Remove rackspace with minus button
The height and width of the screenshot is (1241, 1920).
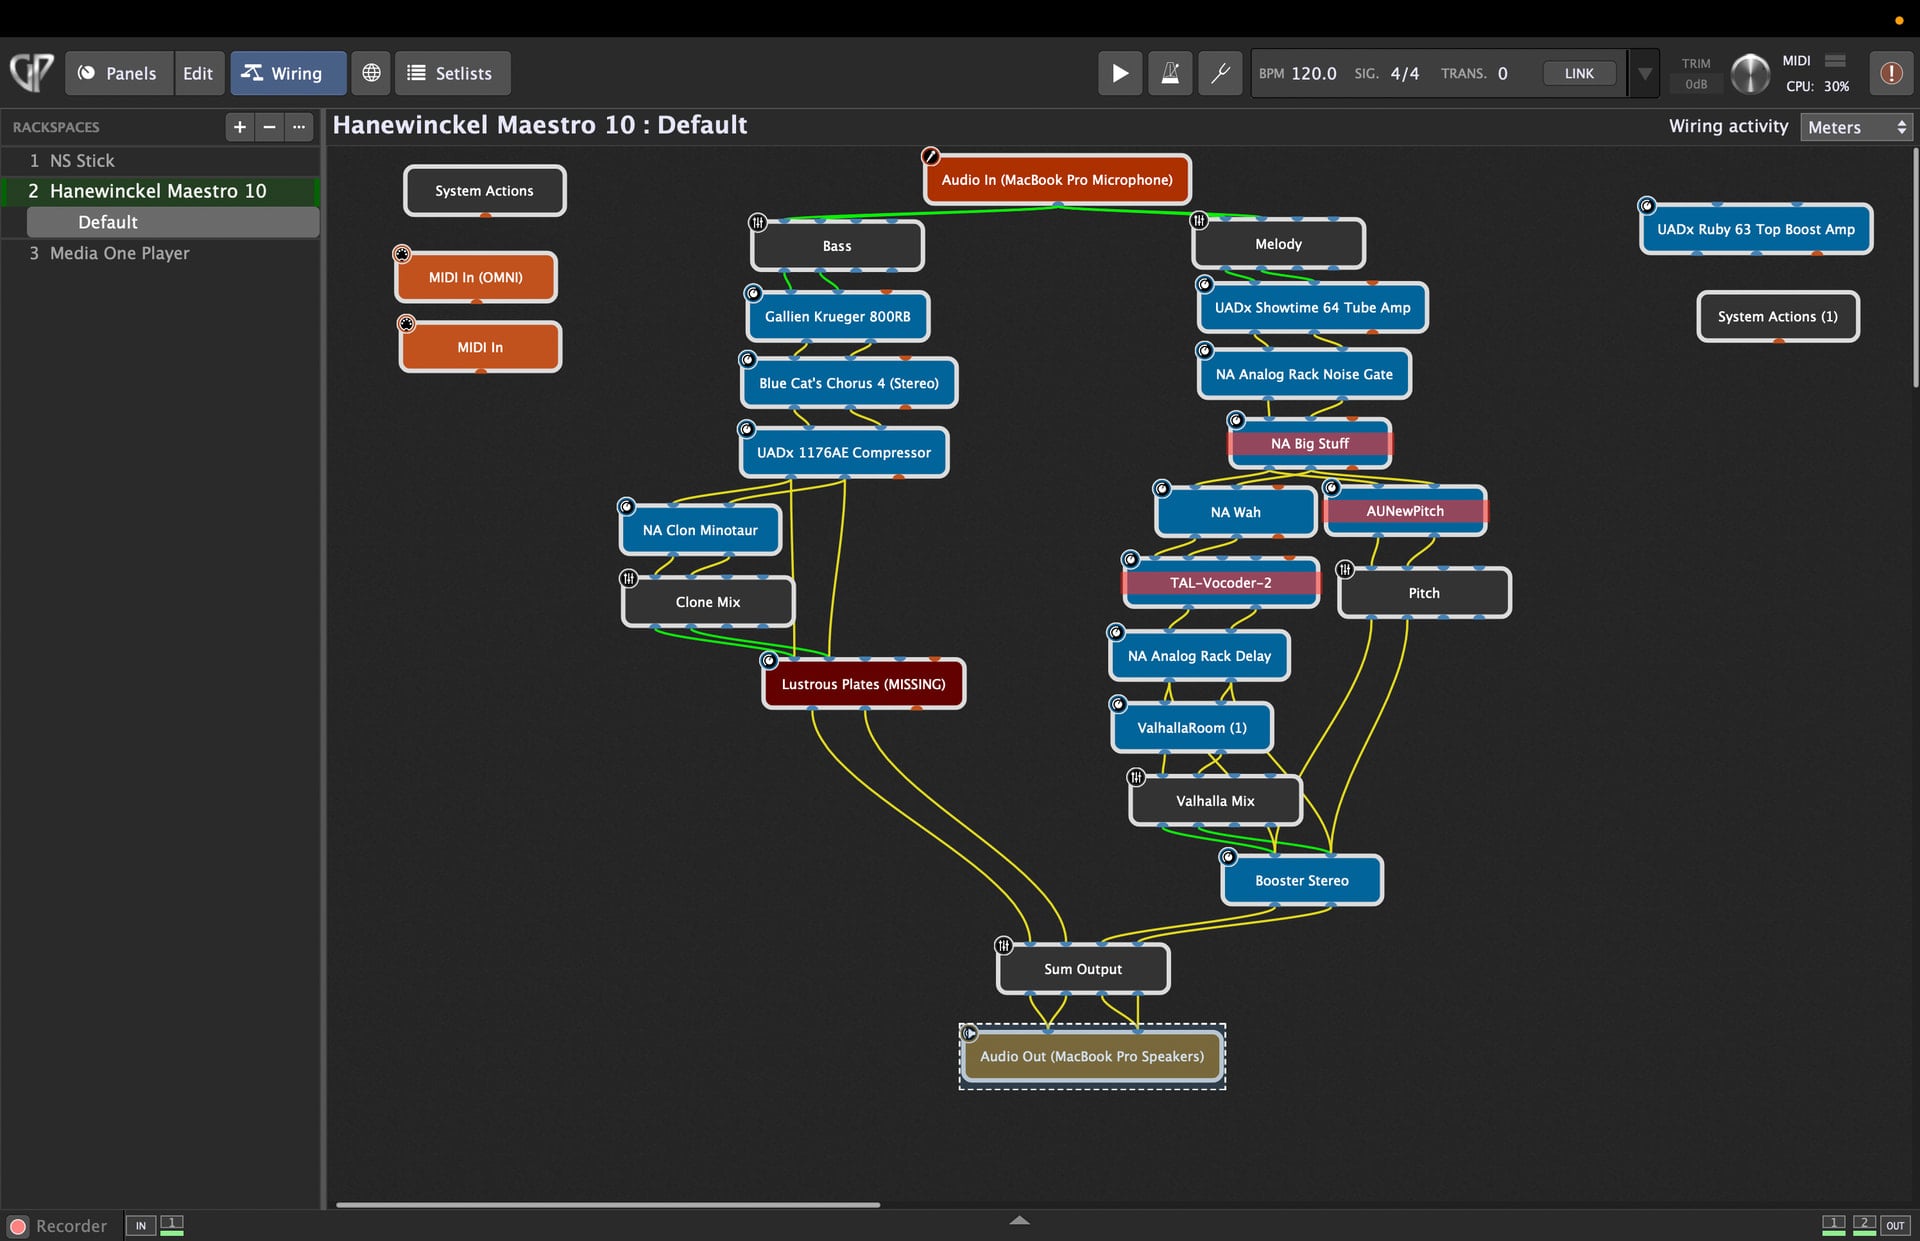coord(269,127)
